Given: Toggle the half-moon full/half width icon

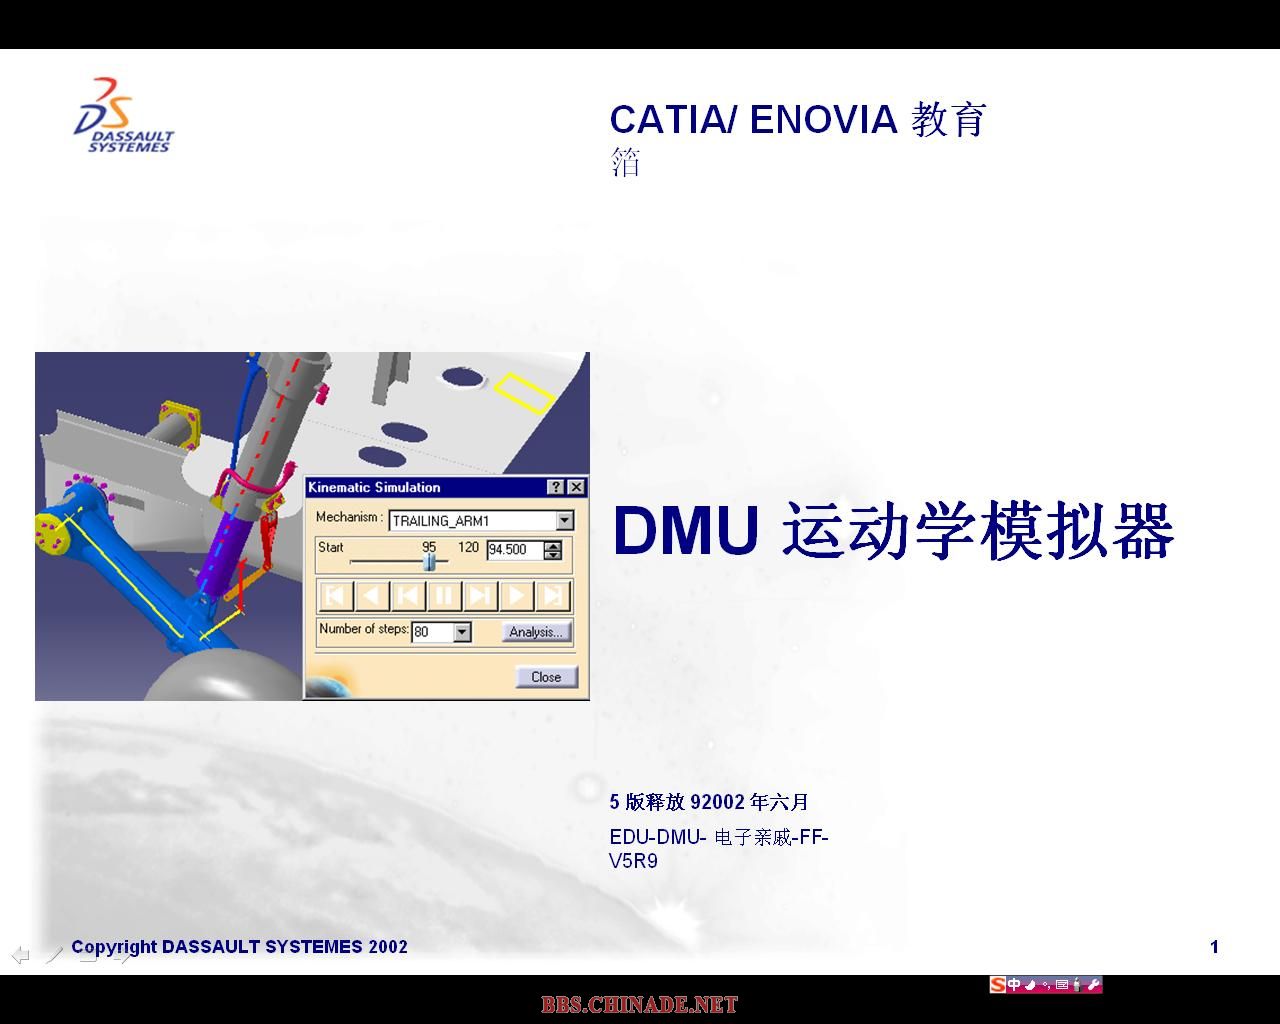Looking at the screenshot, I should (1031, 985).
